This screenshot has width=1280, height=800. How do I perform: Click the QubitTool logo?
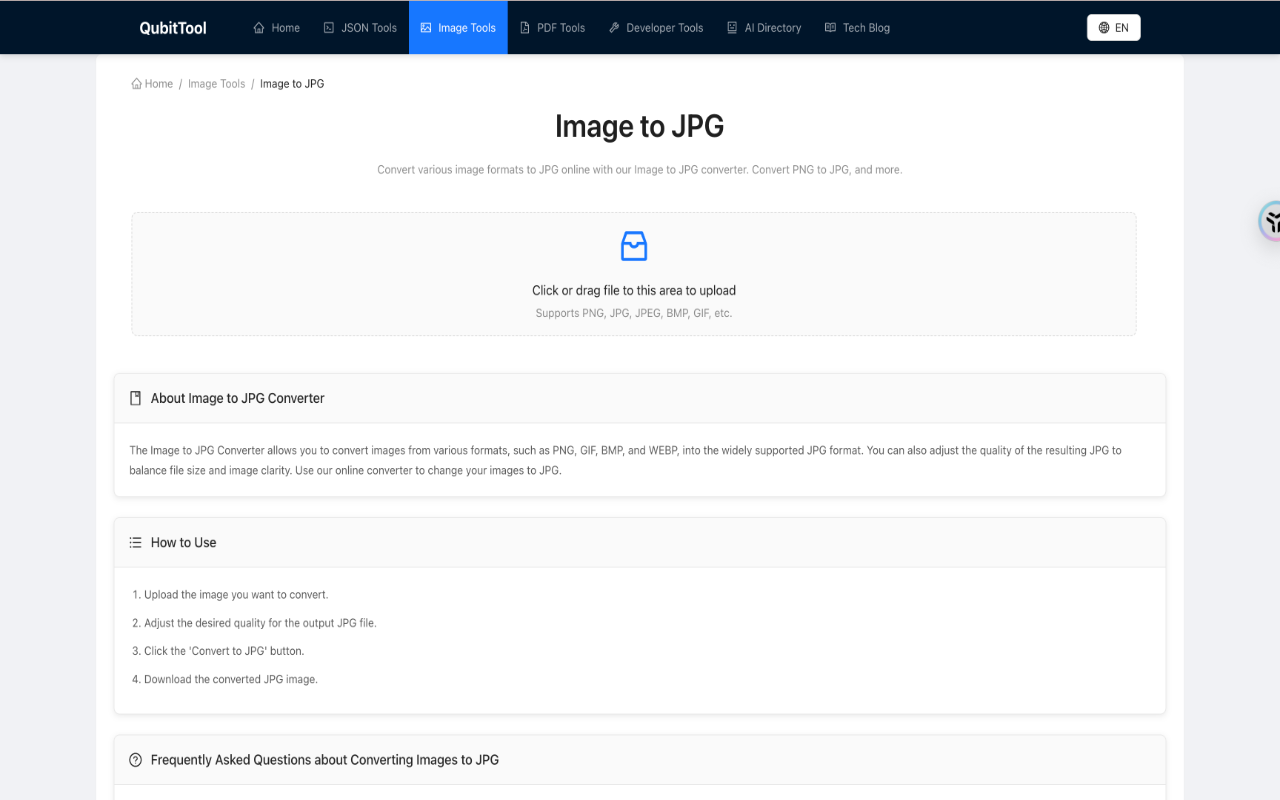(x=172, y=27)
